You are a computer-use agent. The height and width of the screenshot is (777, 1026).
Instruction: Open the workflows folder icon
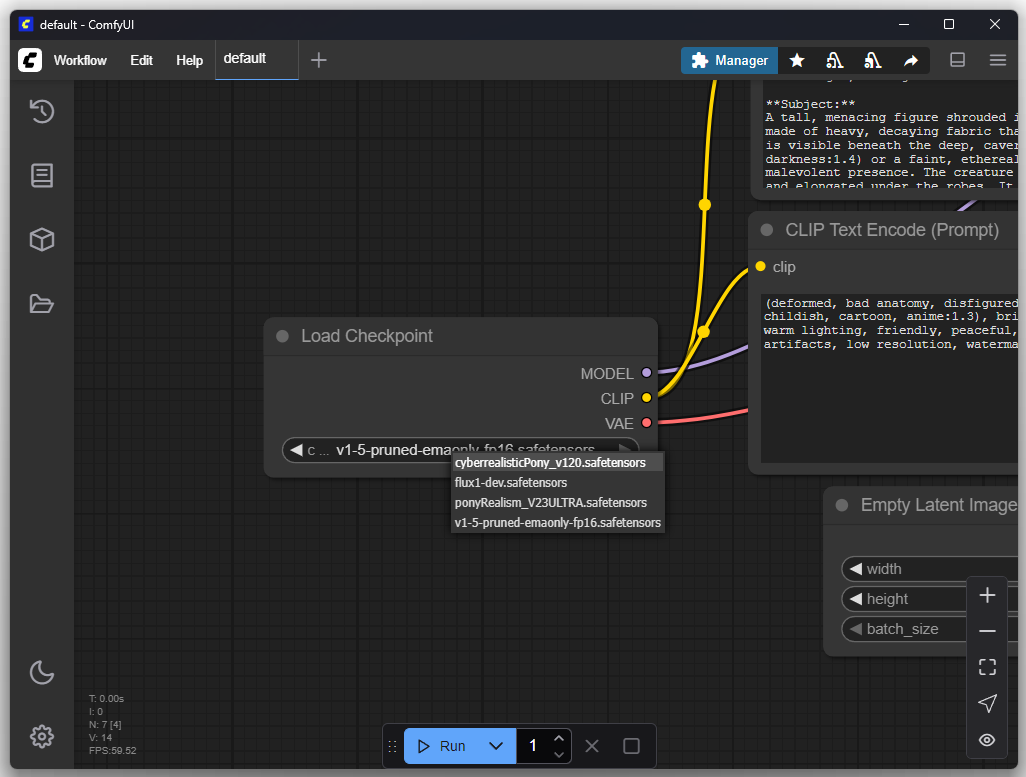pyautogui.click(x=41, y=304)
